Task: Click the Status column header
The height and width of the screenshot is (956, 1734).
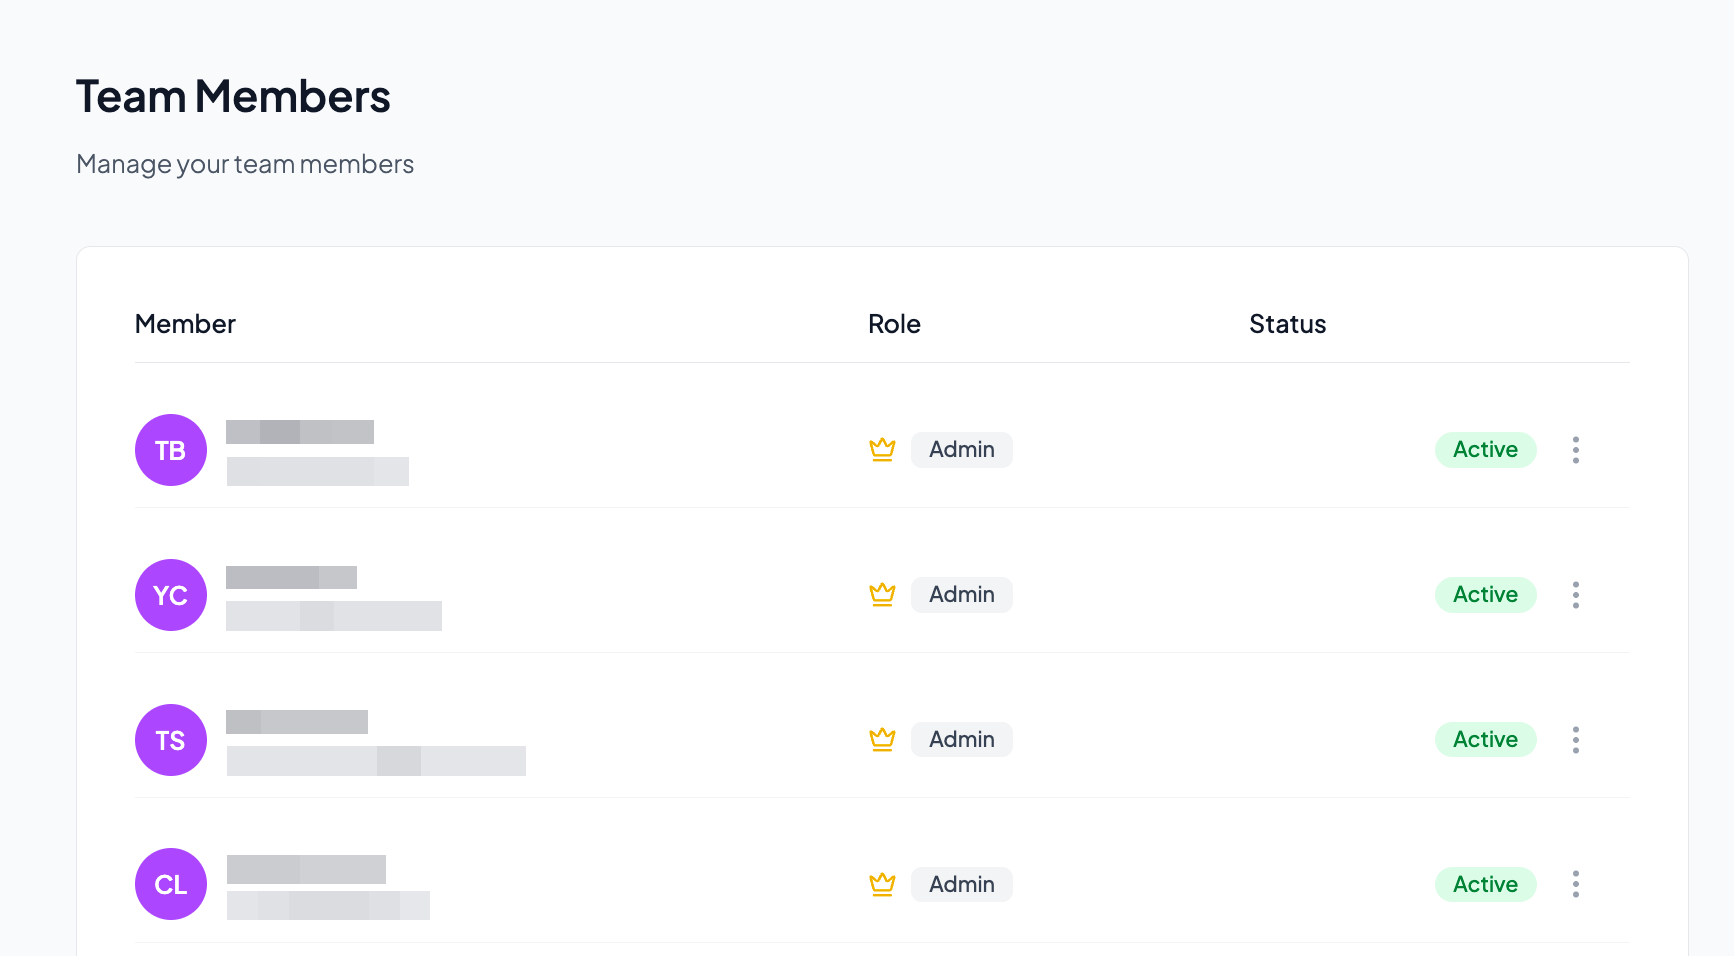Action: click(1287, 324)
